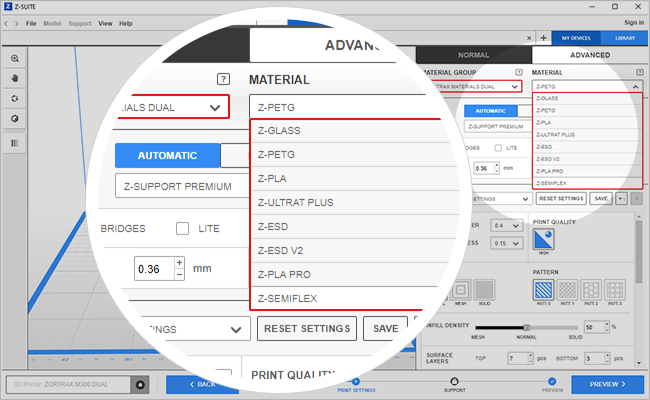Click the PRINT SETTINGS step marker
Image resolution: width=650 pixels, height=400 pixels.
pos(356,381)
